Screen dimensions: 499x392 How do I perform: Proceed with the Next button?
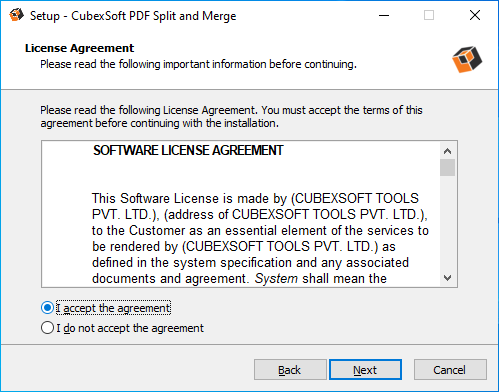[x=365, y=370]
